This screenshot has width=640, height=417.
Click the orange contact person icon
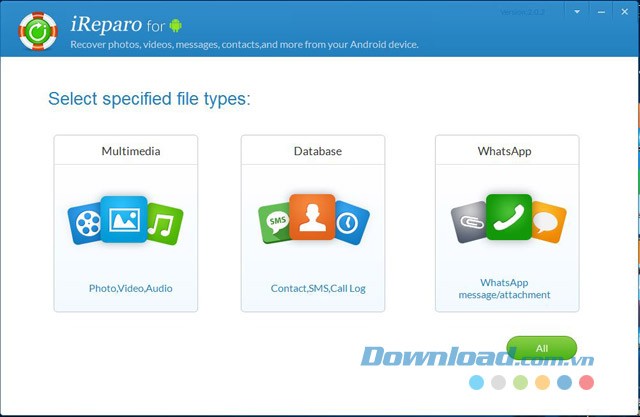311,216
